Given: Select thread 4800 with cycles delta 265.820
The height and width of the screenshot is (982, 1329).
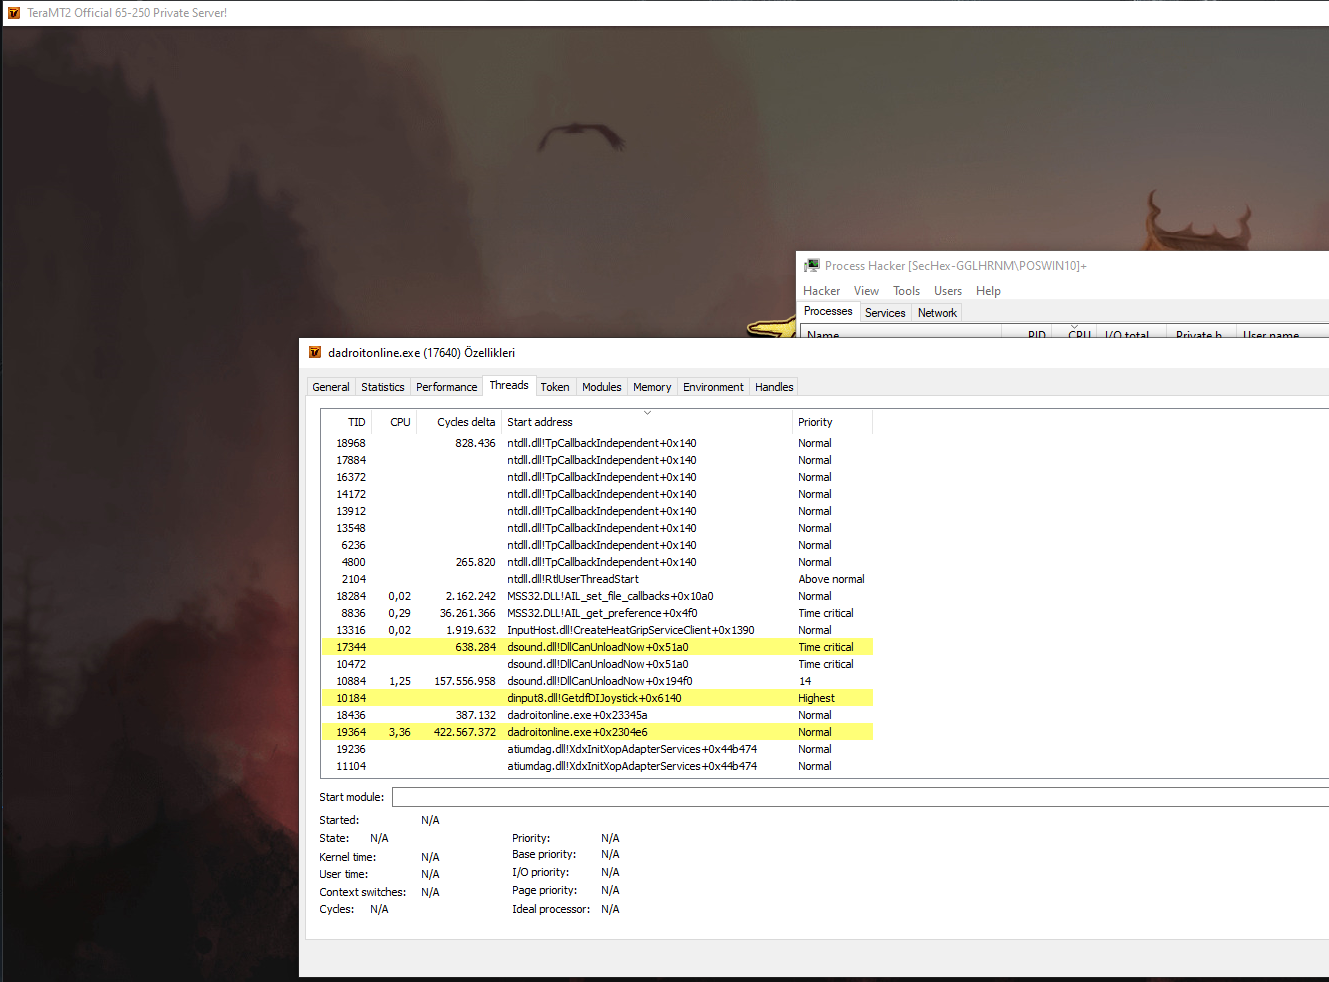Looking at the screenshot, I should point(597,562).
